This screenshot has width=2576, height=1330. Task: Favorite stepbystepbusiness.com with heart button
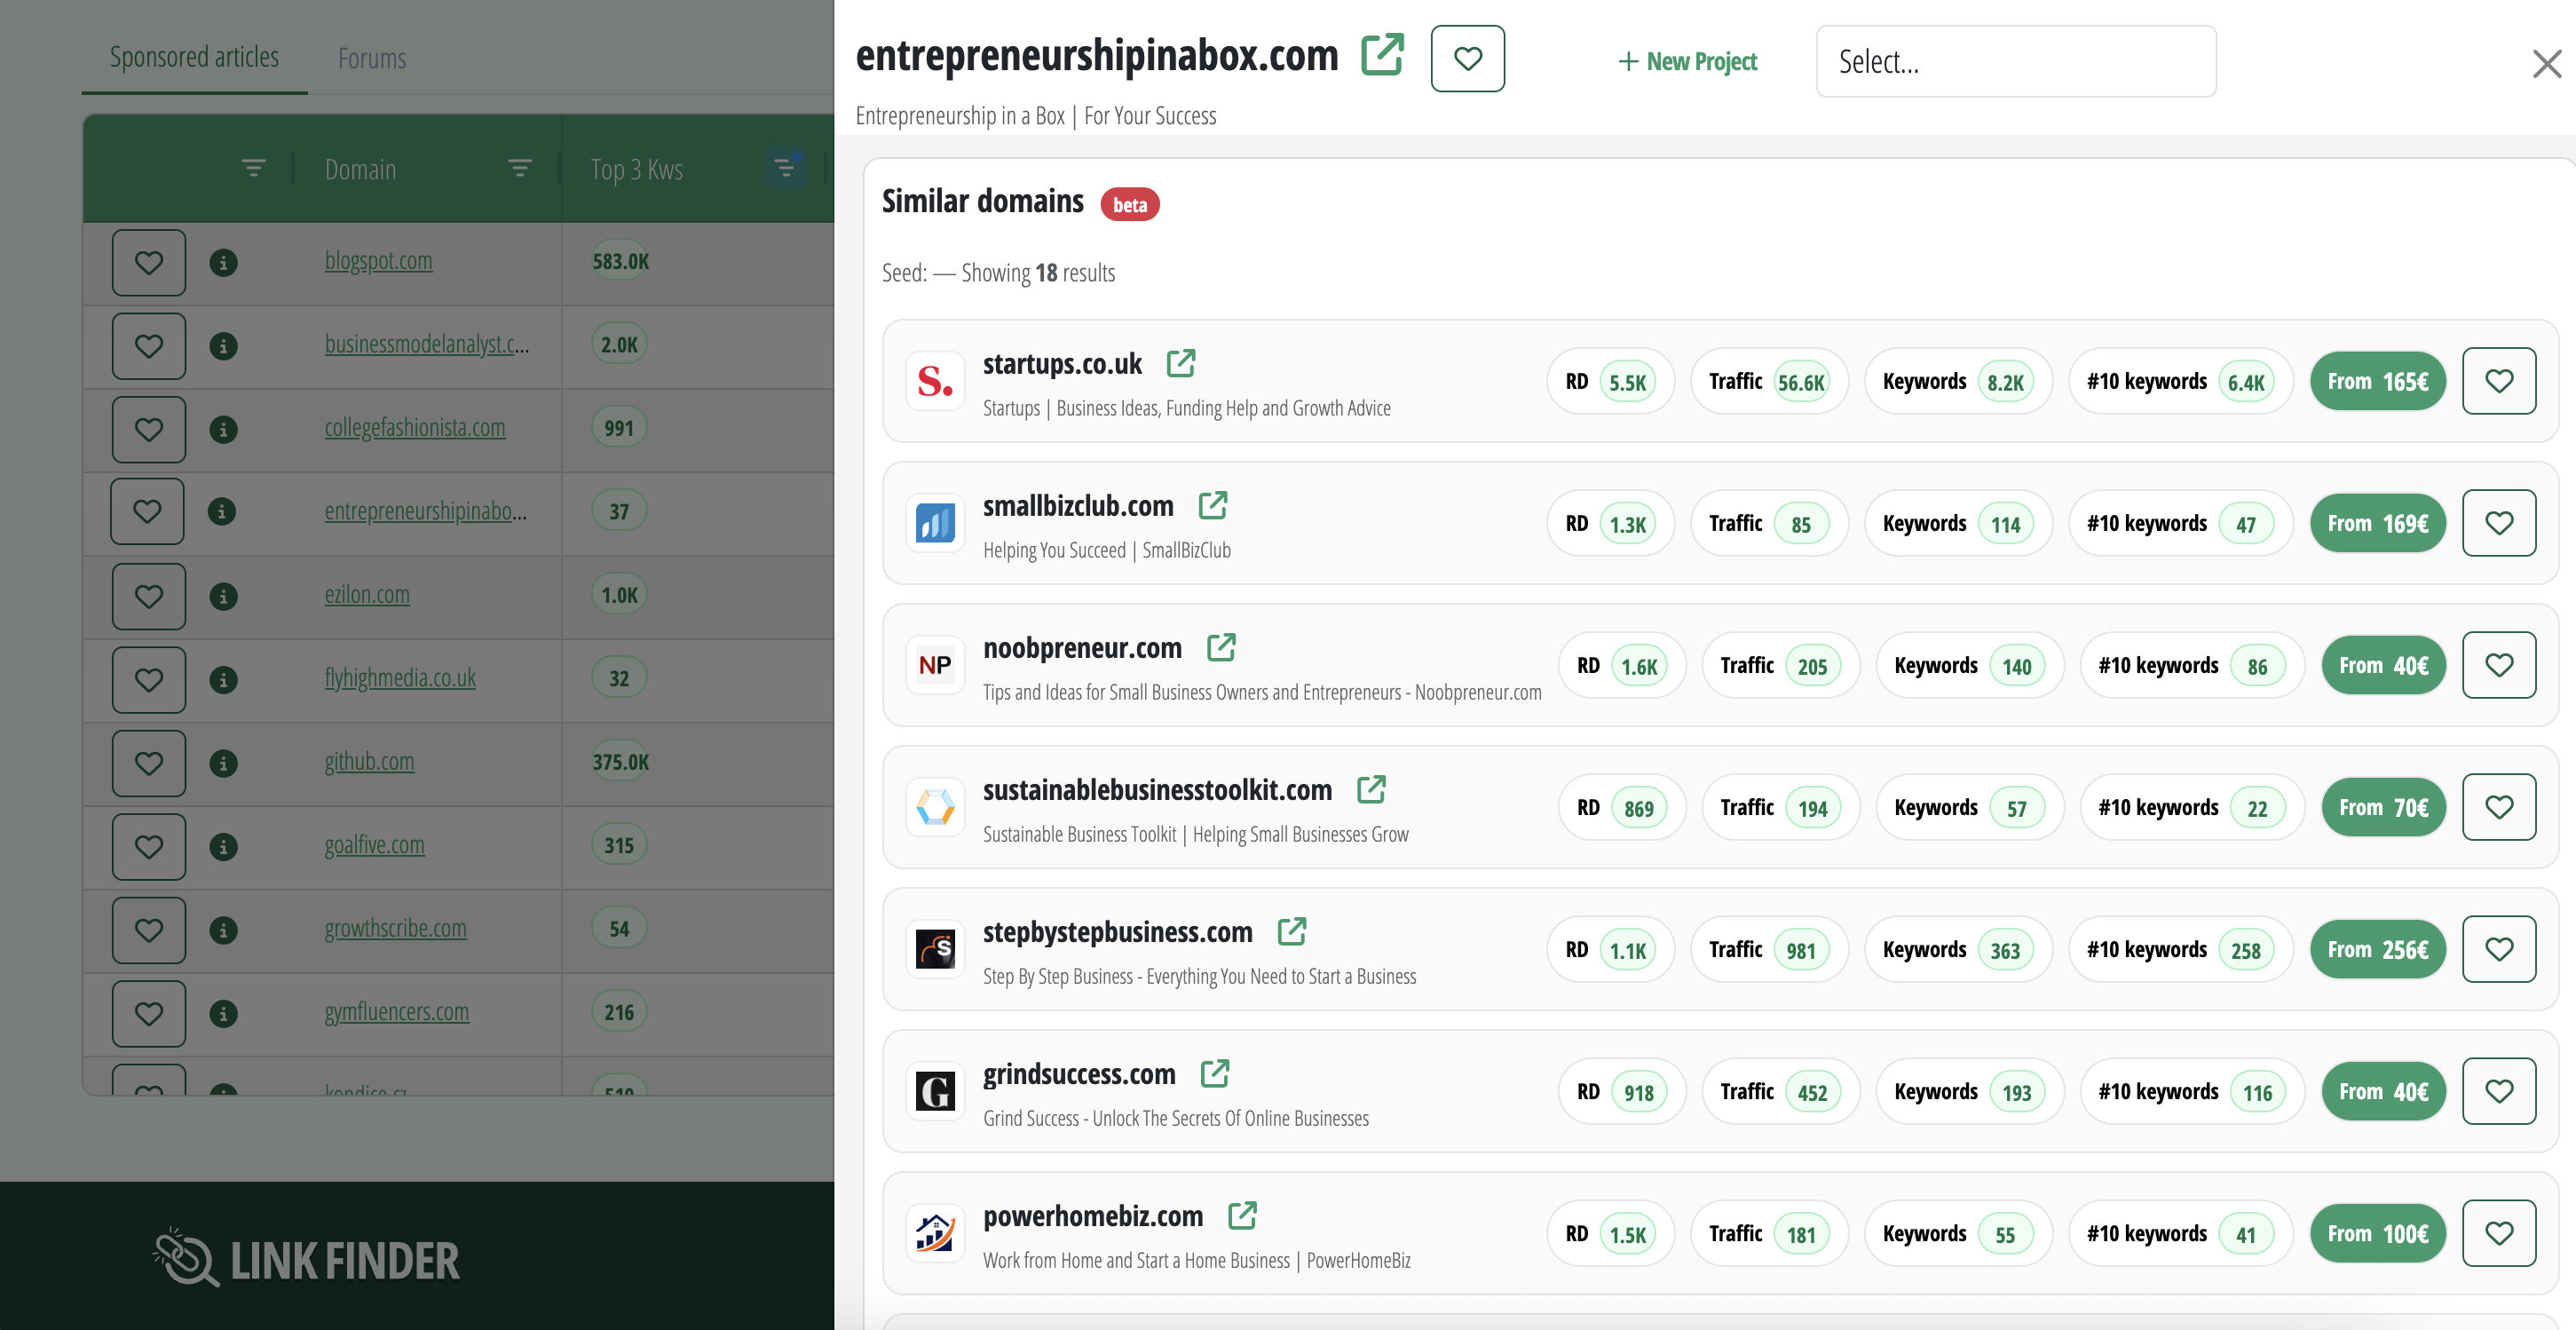coord(2498,949)
